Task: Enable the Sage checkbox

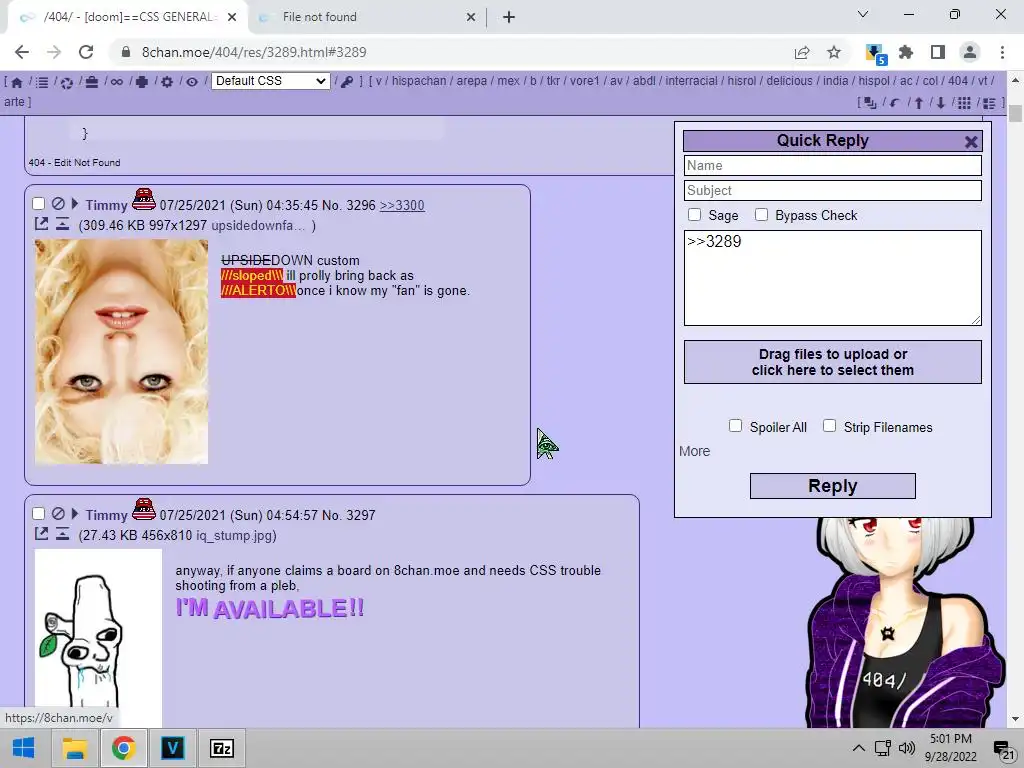Action: [x=694, y=215]
